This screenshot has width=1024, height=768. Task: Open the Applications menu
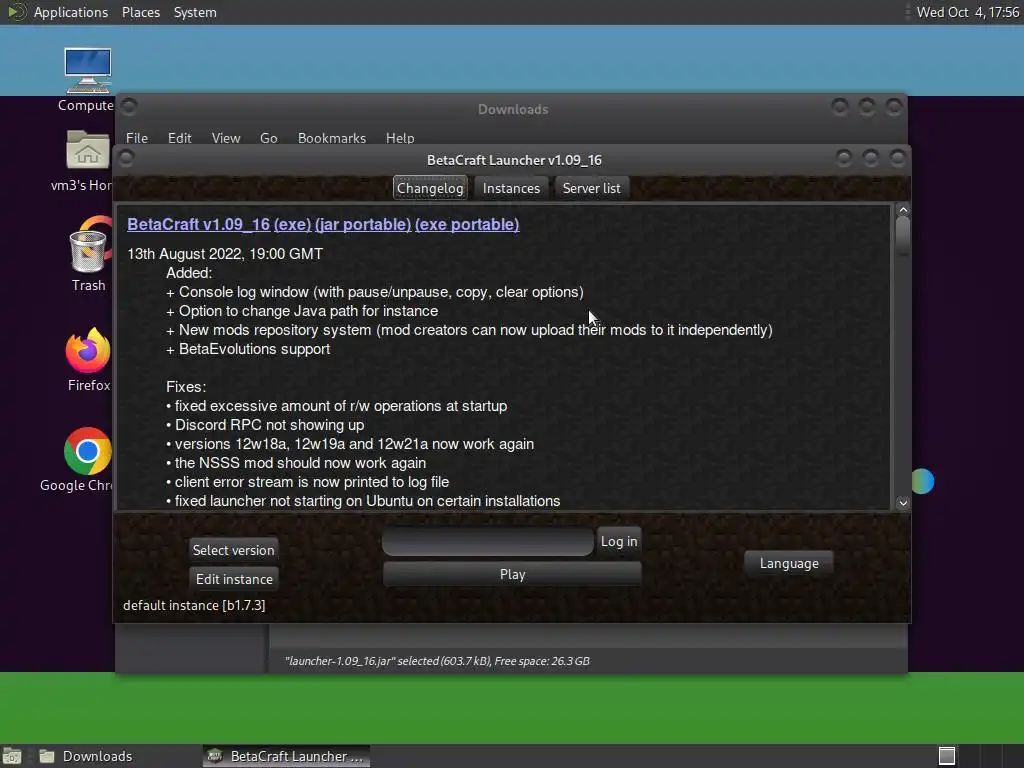click(71, 12)
